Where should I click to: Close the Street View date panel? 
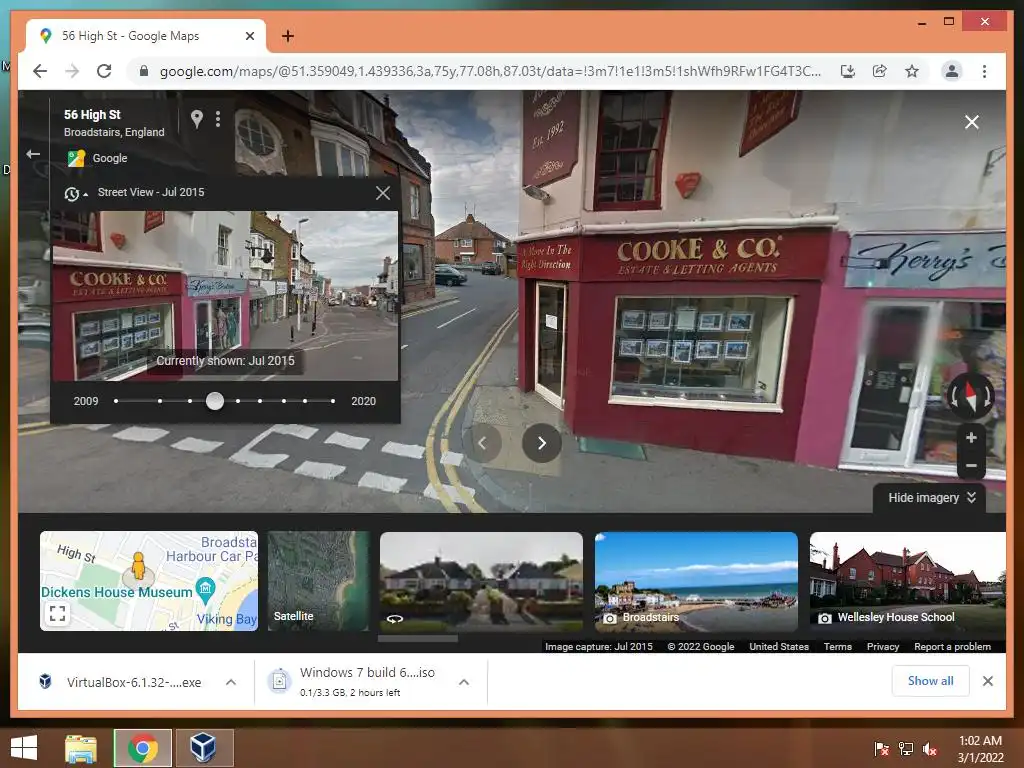[383, 193]
